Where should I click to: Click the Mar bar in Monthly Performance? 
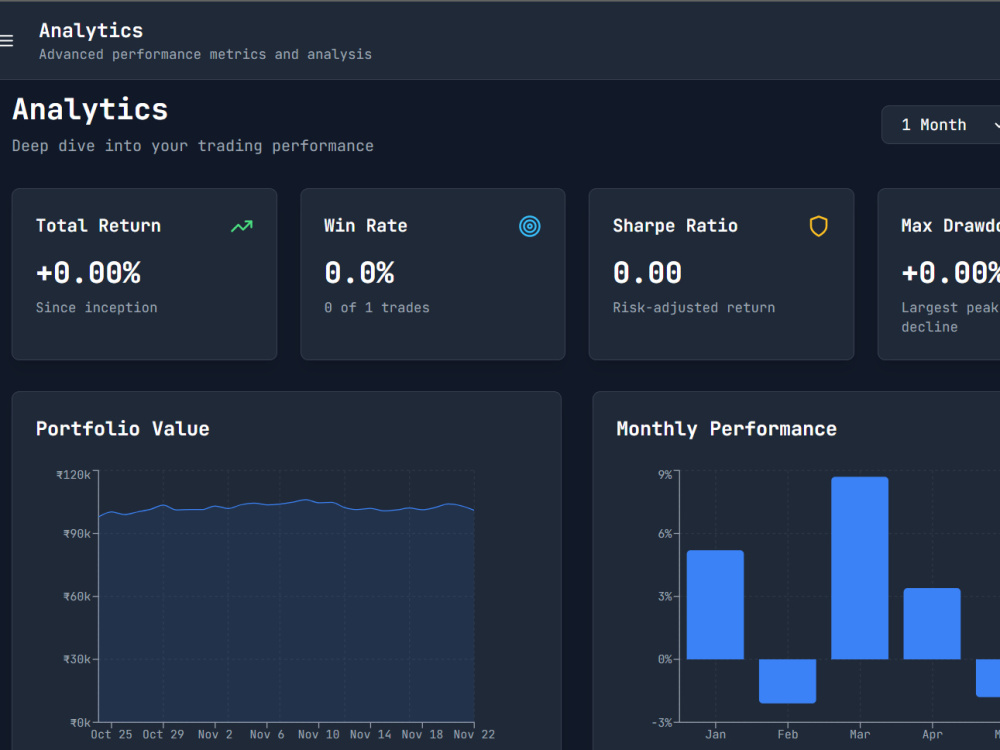click(x=860, y=568)
